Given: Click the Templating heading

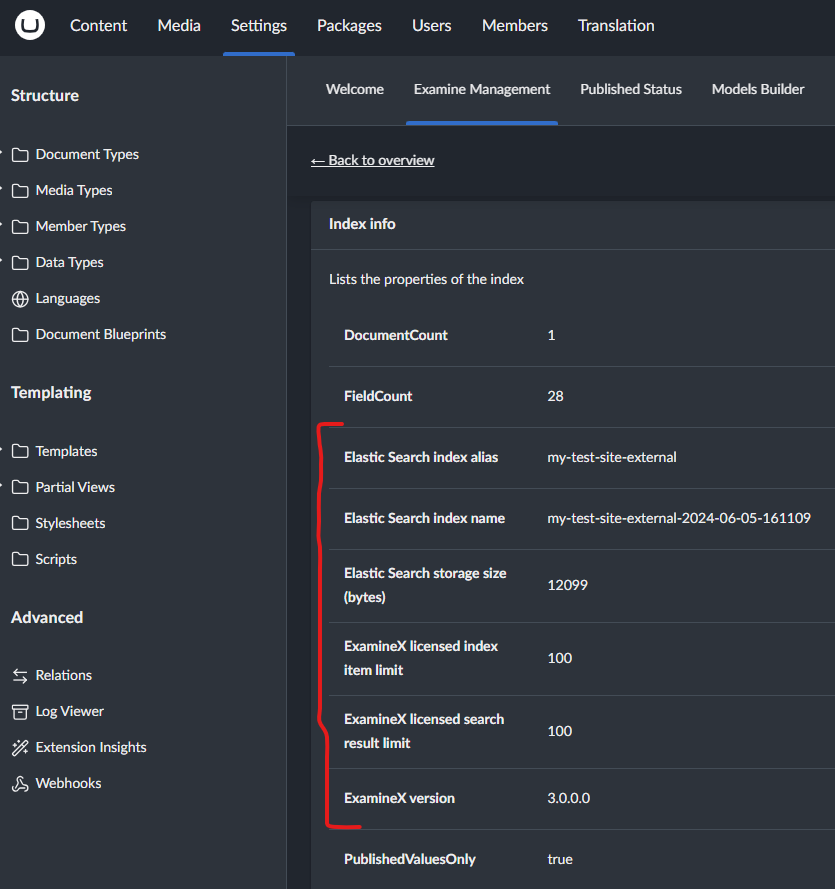Looking at the screenshot, I should click(51, 392).
